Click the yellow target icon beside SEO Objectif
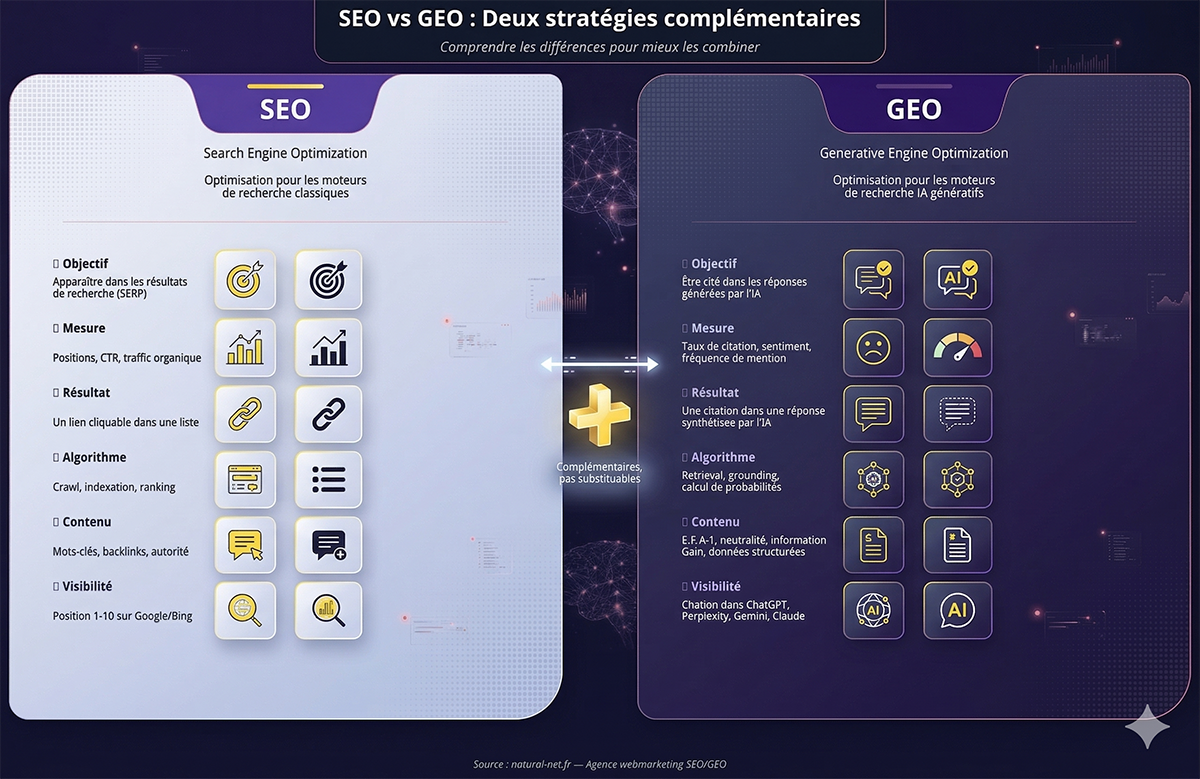This screenshot has height=779, width=1200. point(245,280)
